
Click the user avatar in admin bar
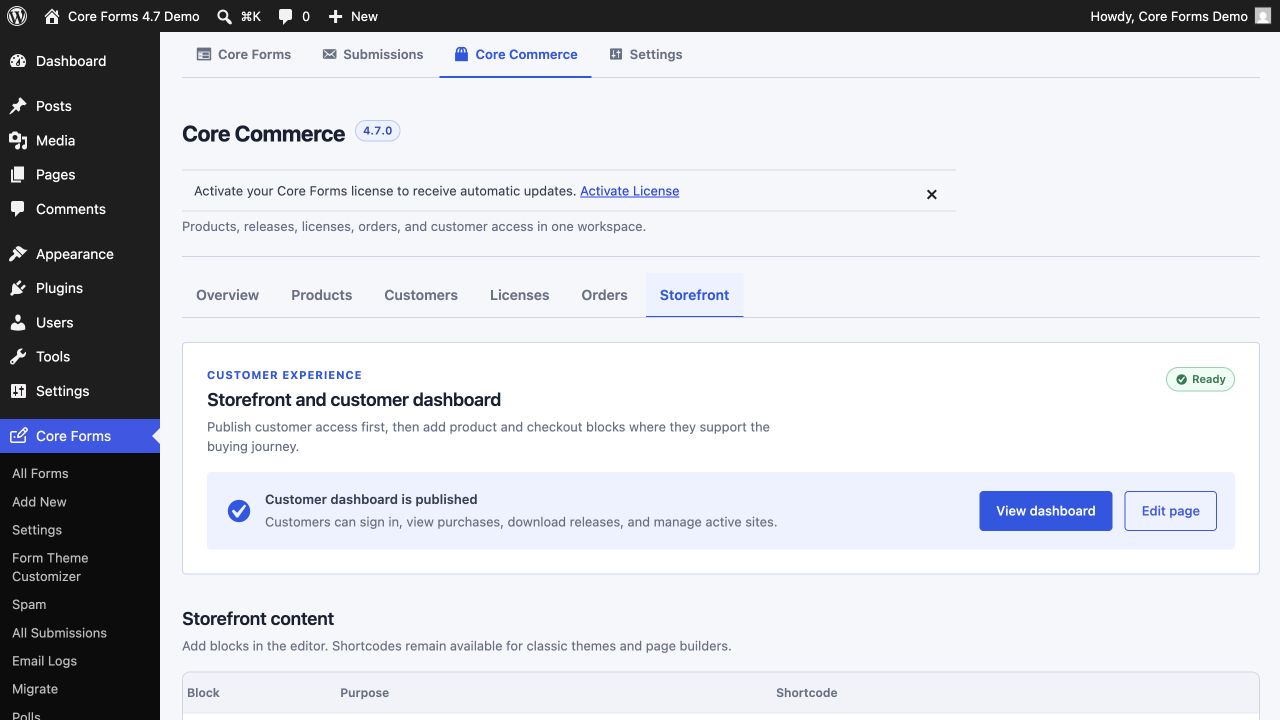(x=1263, y=16)
